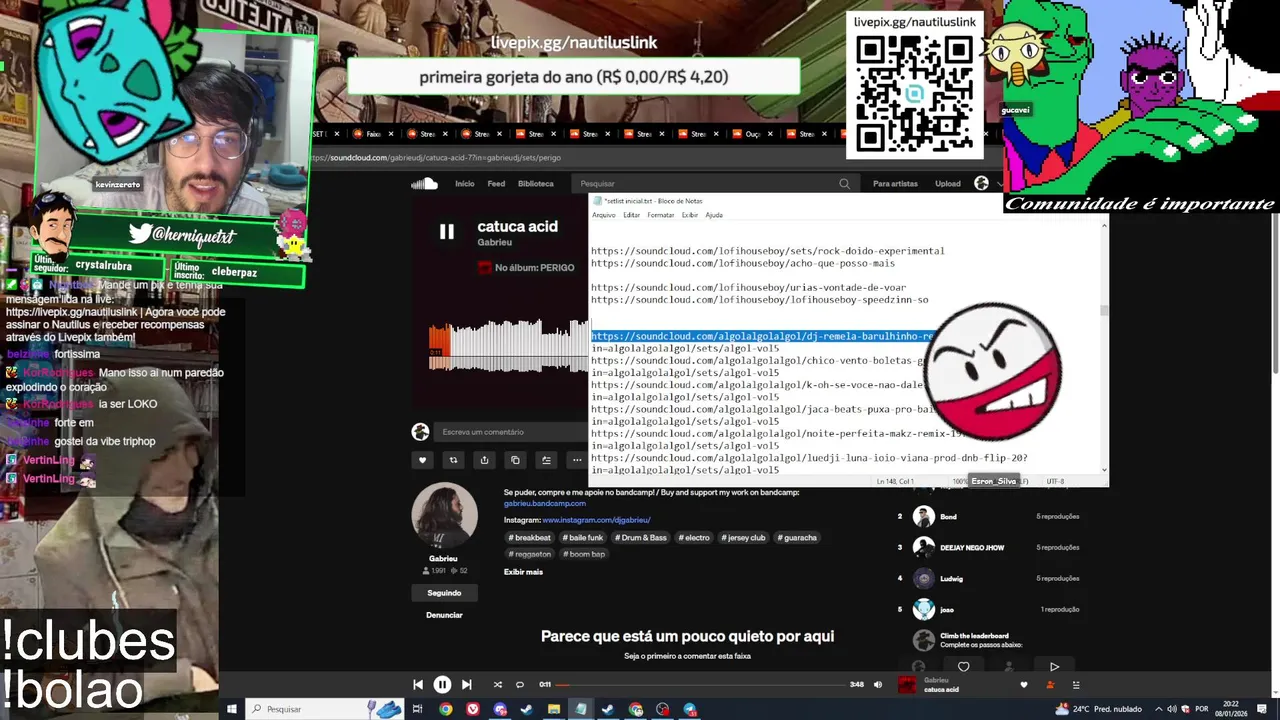Open the Editar menu in Notepad
This screenshot has width=1280, height=720.
click(632, 215)
